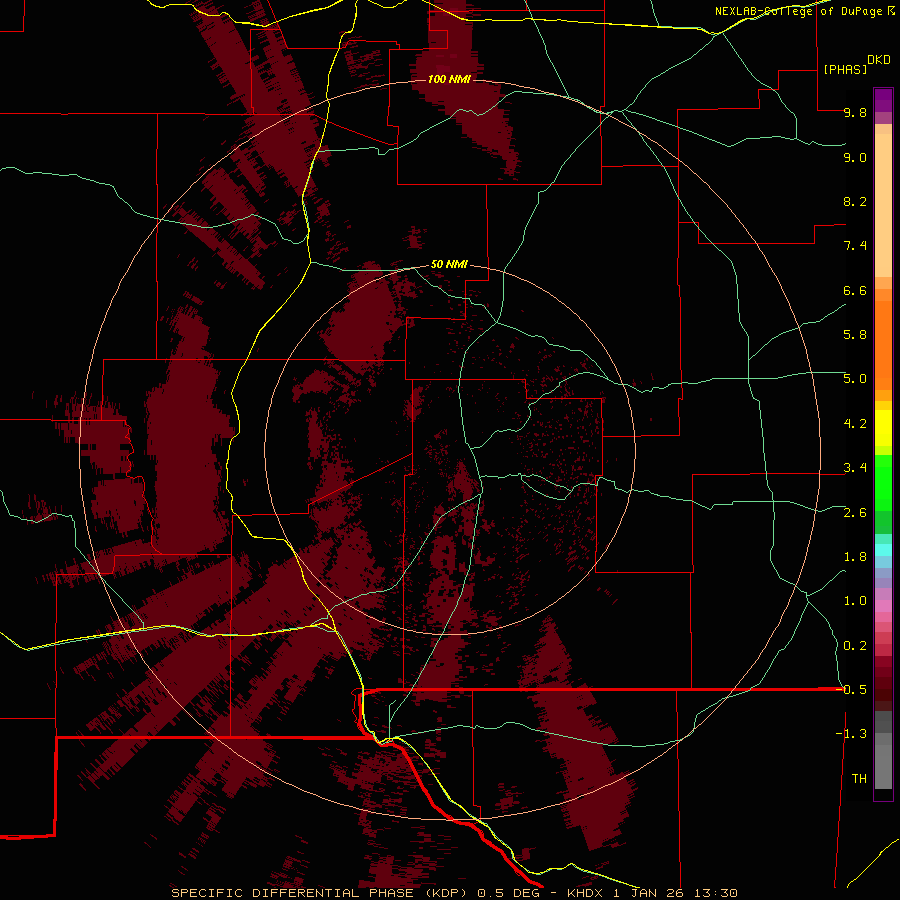Select the 5.8 legend value

(x=855, y=335)
